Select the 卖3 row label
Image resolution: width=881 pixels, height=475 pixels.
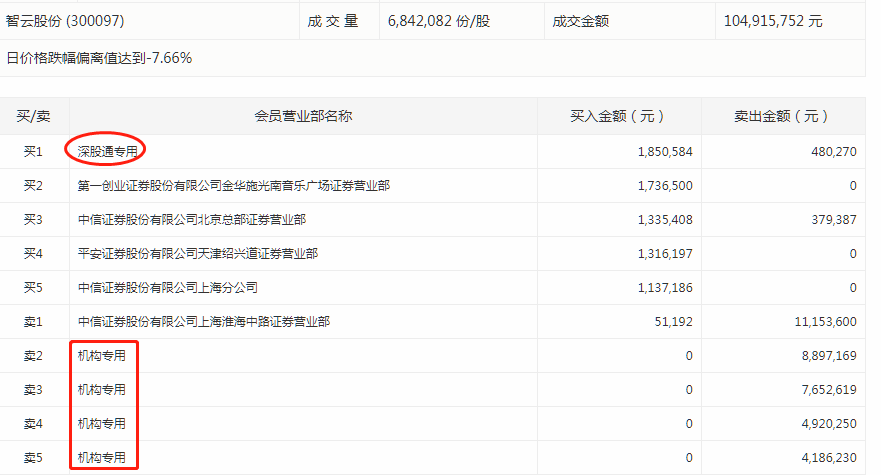pyautogui.click(x=33, y=390)
